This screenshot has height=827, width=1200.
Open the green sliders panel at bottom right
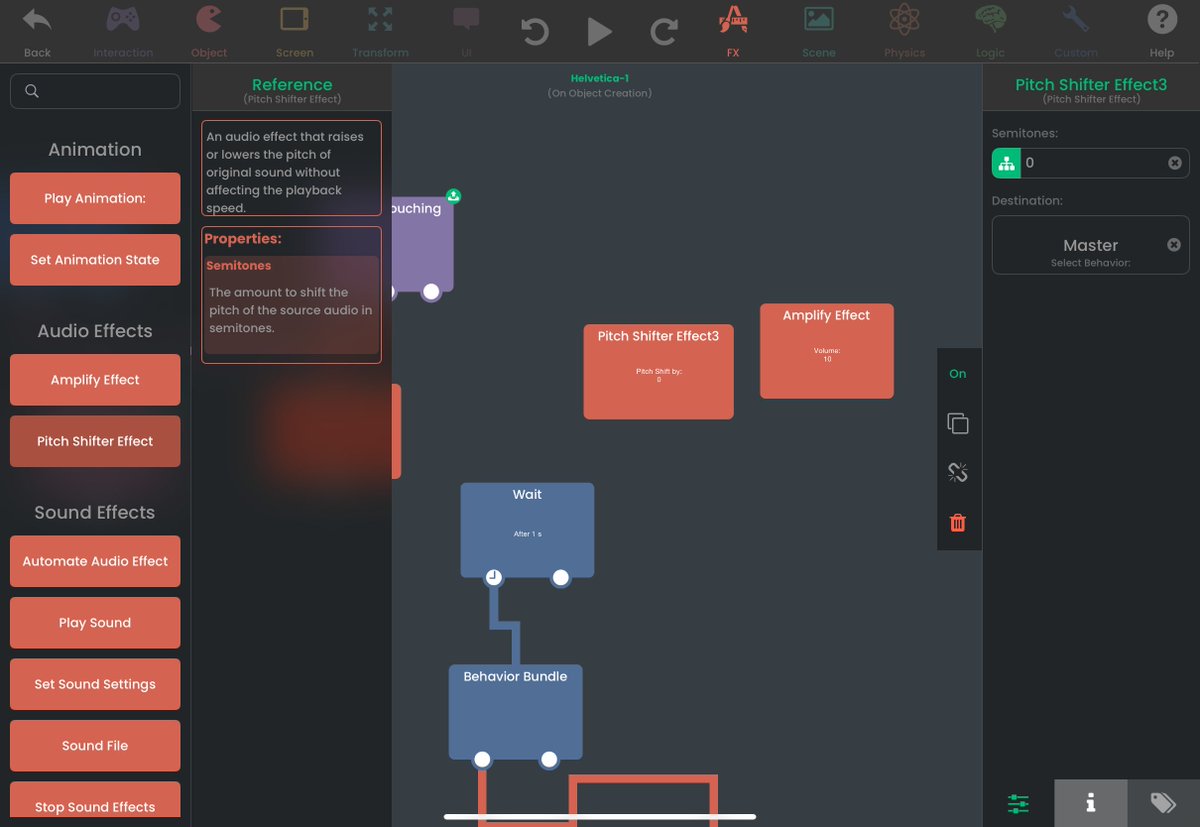(1017, 803)
